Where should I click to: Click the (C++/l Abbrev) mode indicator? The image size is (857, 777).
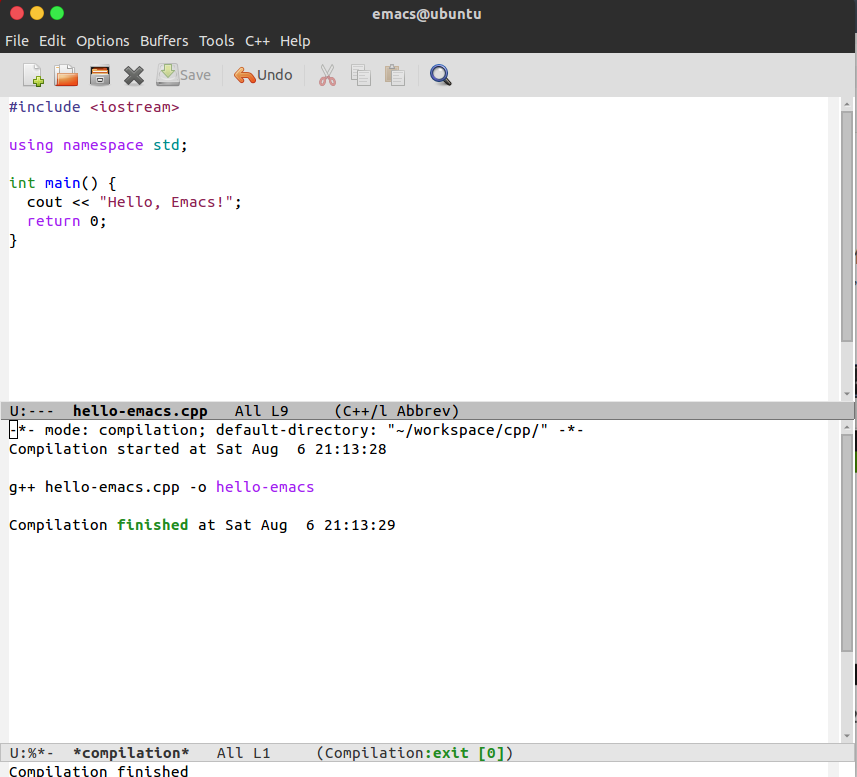tap(397, 411)
